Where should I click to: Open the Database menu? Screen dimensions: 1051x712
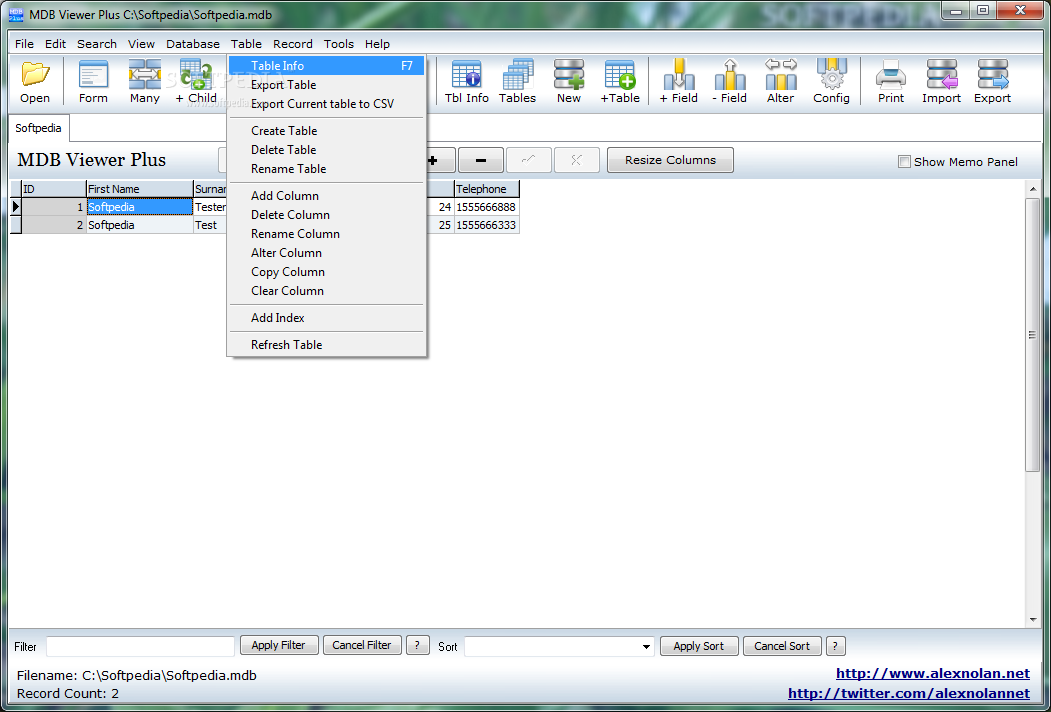[193, 44]
